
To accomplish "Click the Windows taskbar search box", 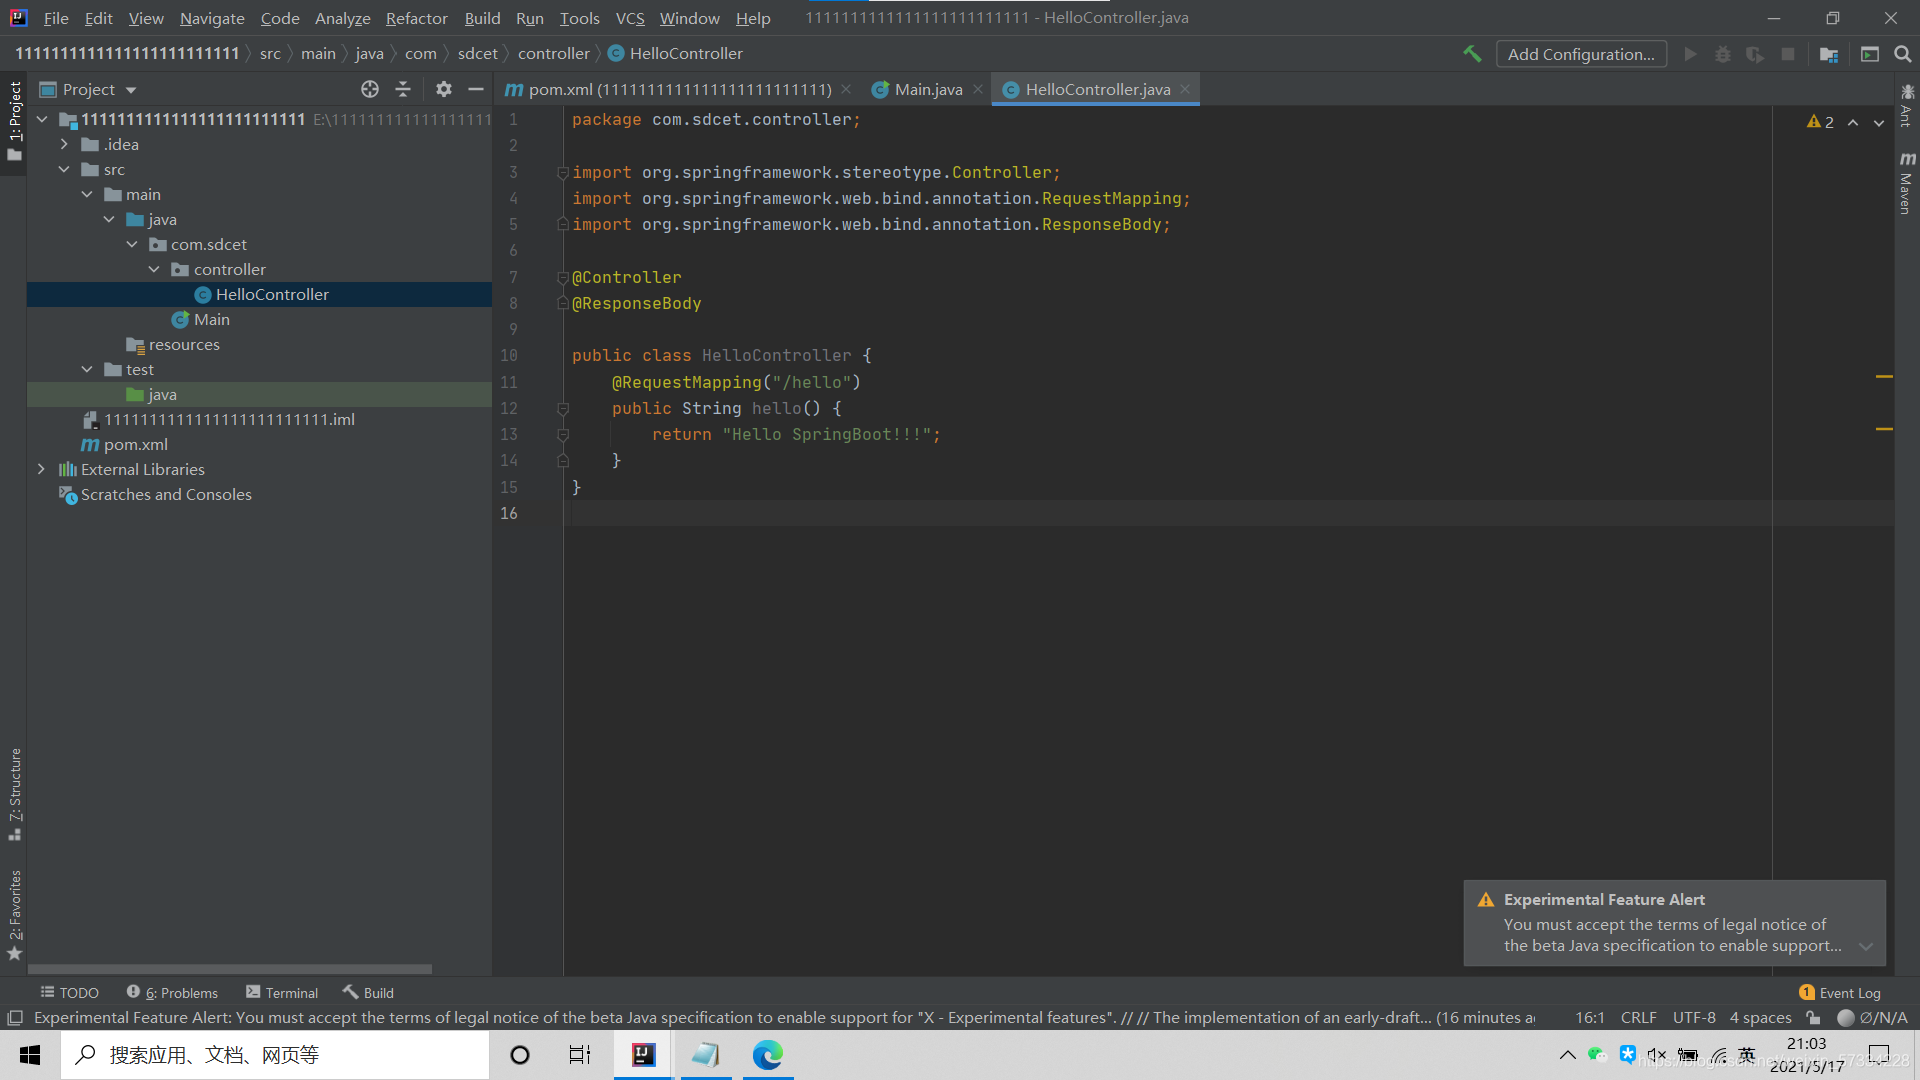I will point(275,1054).
